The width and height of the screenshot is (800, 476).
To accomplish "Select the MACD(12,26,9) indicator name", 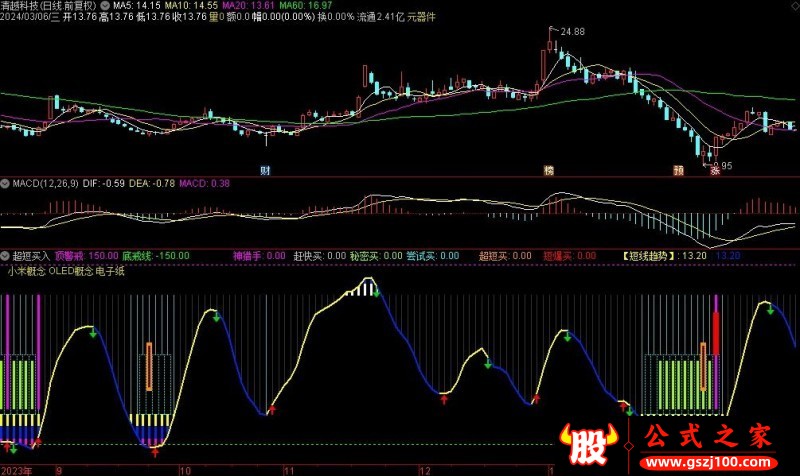I will click(46, 184).
